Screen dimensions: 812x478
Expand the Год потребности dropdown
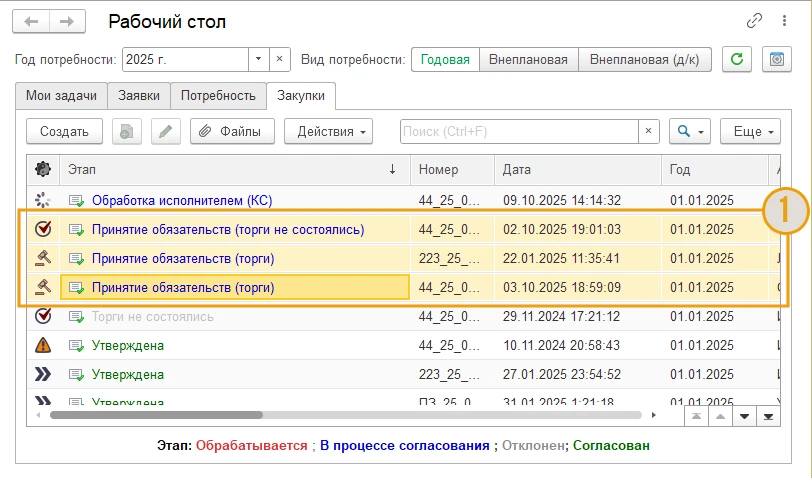tap(258, 59)
